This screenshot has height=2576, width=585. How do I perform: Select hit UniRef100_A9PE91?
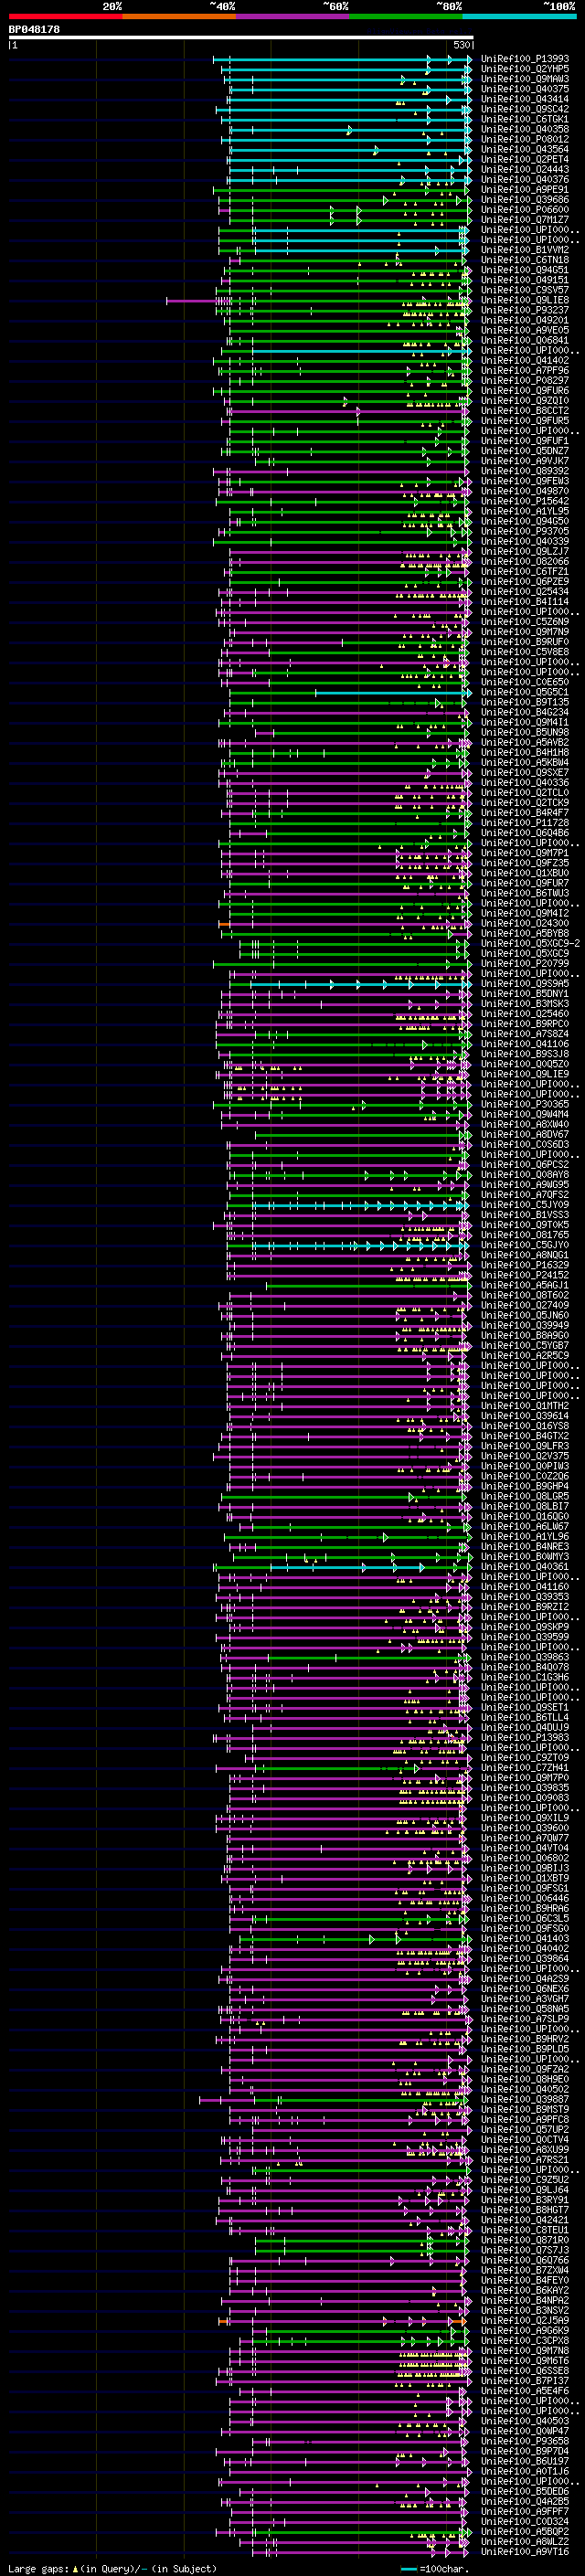click(524, 190)
